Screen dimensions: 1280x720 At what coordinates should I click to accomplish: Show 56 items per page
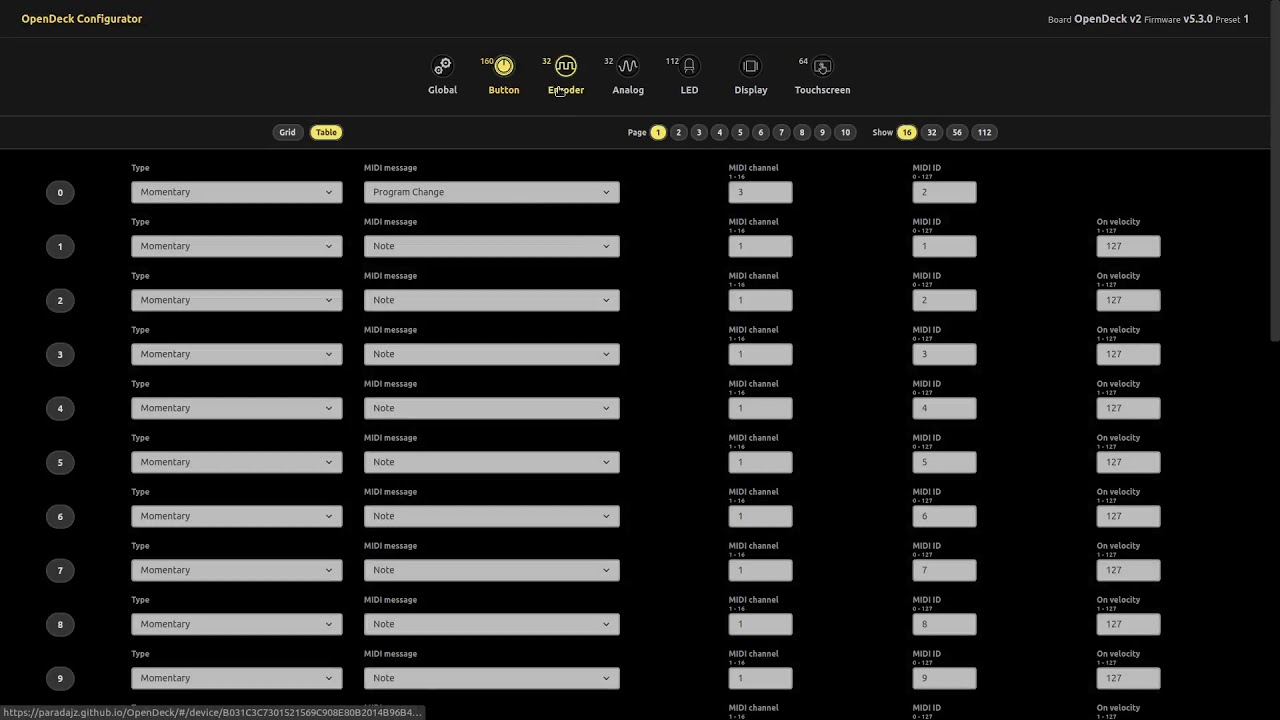pyautogui.click(x=957, y=132)
